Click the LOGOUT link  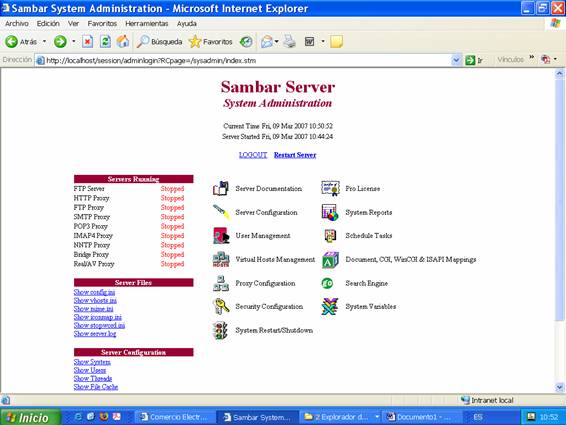tap(253, 155)
